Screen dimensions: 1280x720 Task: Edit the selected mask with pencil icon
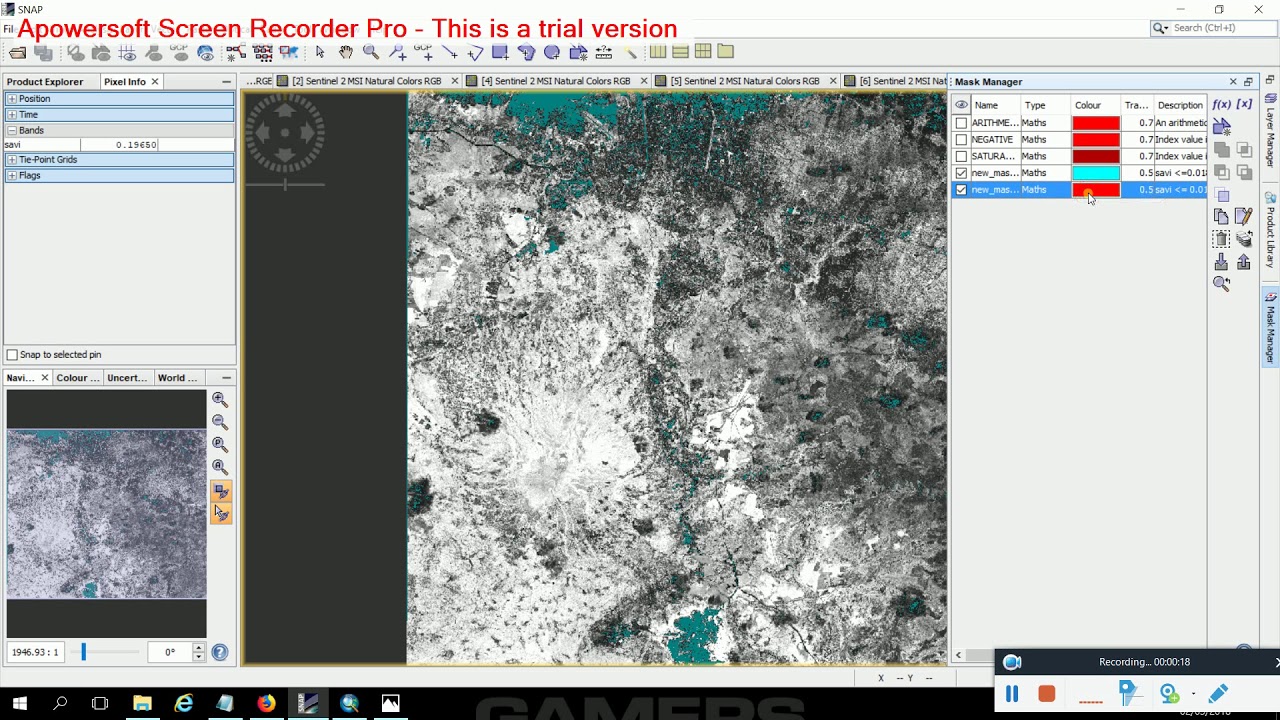click(1244, 216)
